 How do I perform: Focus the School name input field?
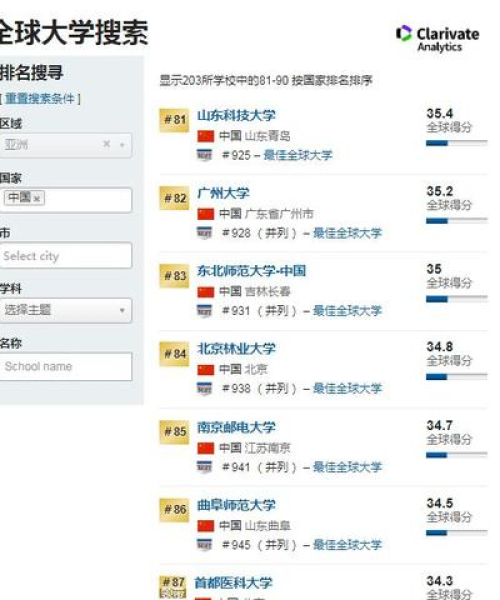tap(65, 367)
